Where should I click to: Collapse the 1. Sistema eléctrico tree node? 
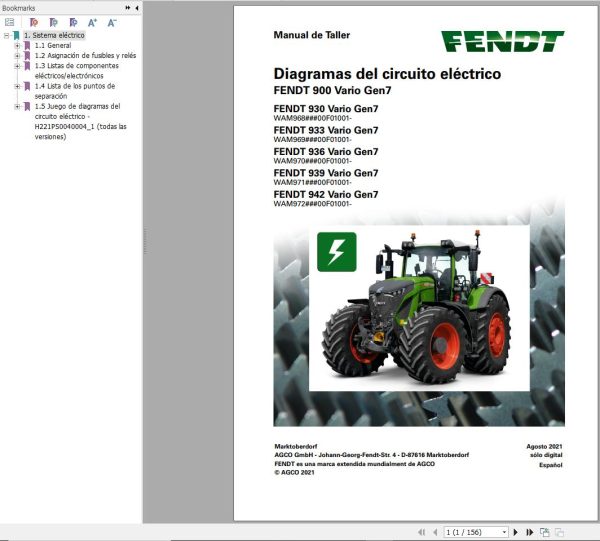pyautogui.click(x=7, y=36)
